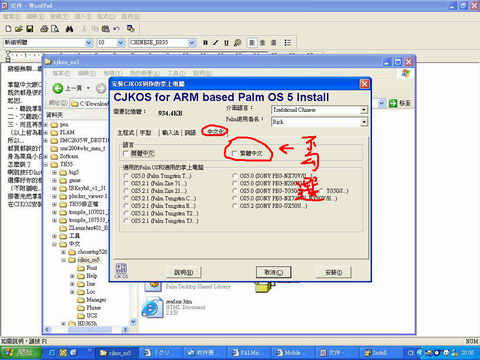480x360 pixels.
Task: Open text color palette icon in WordPad
Action: (238, 43)
